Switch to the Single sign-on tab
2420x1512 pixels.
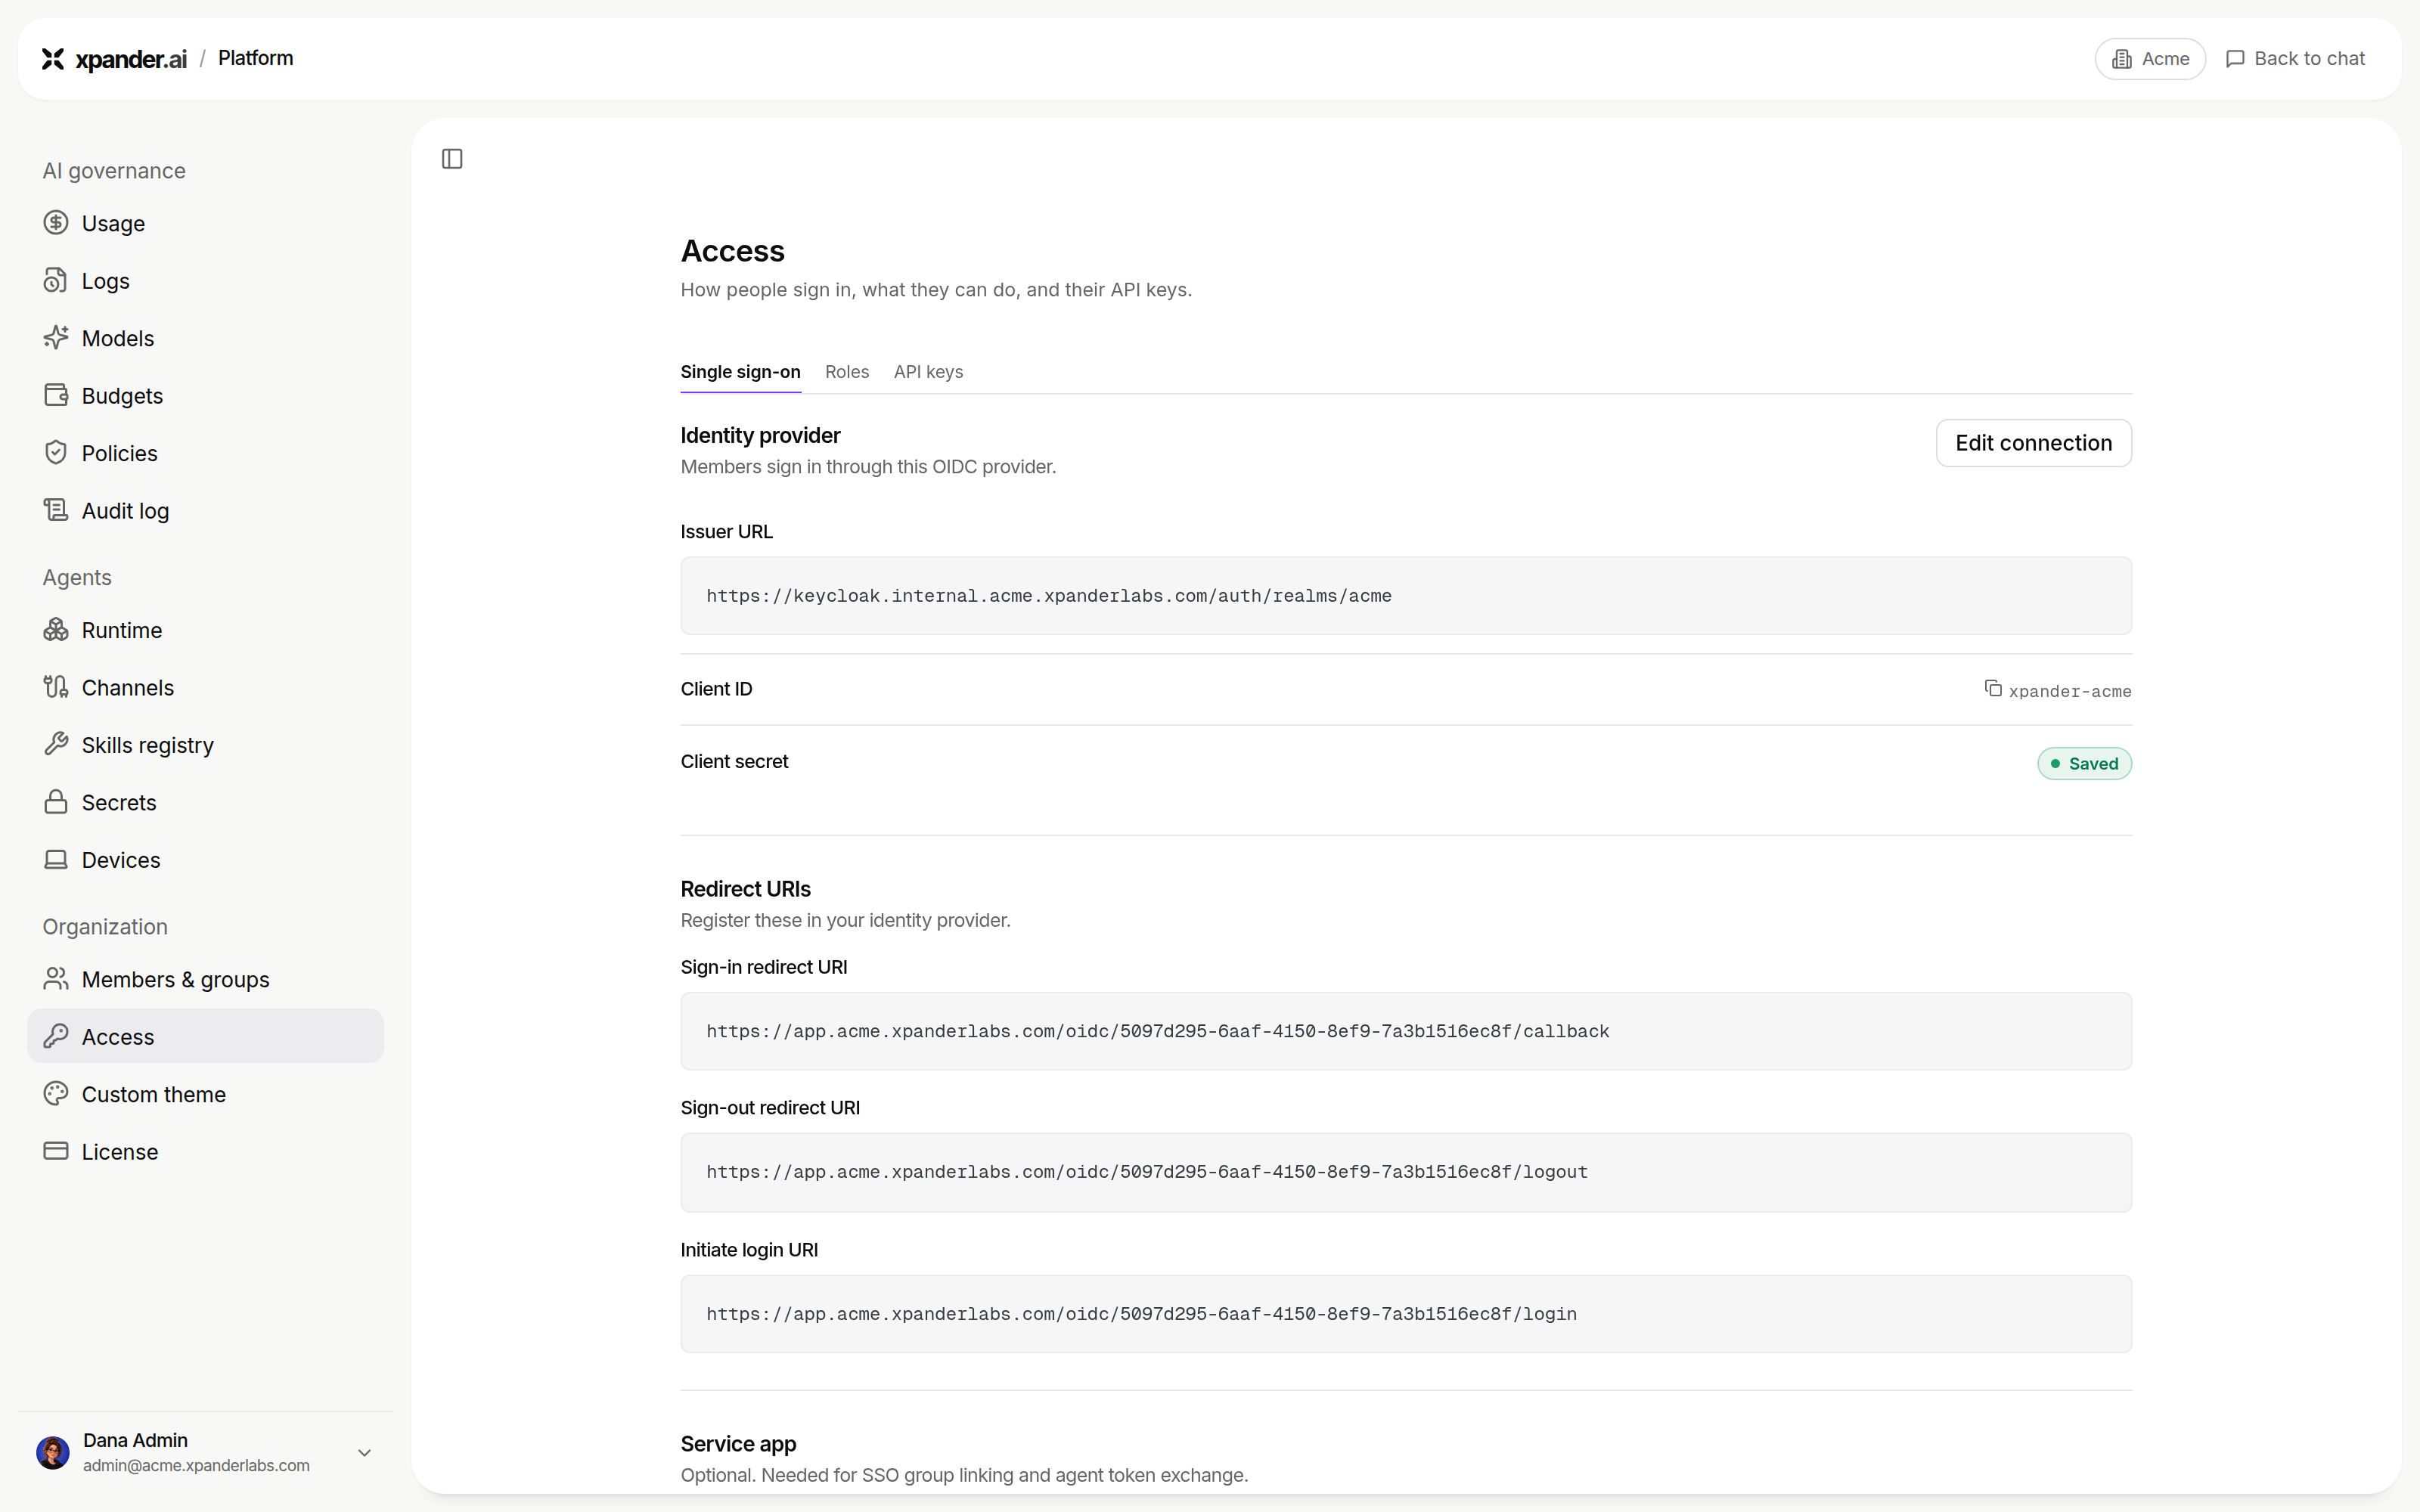[x=740, y=372]
